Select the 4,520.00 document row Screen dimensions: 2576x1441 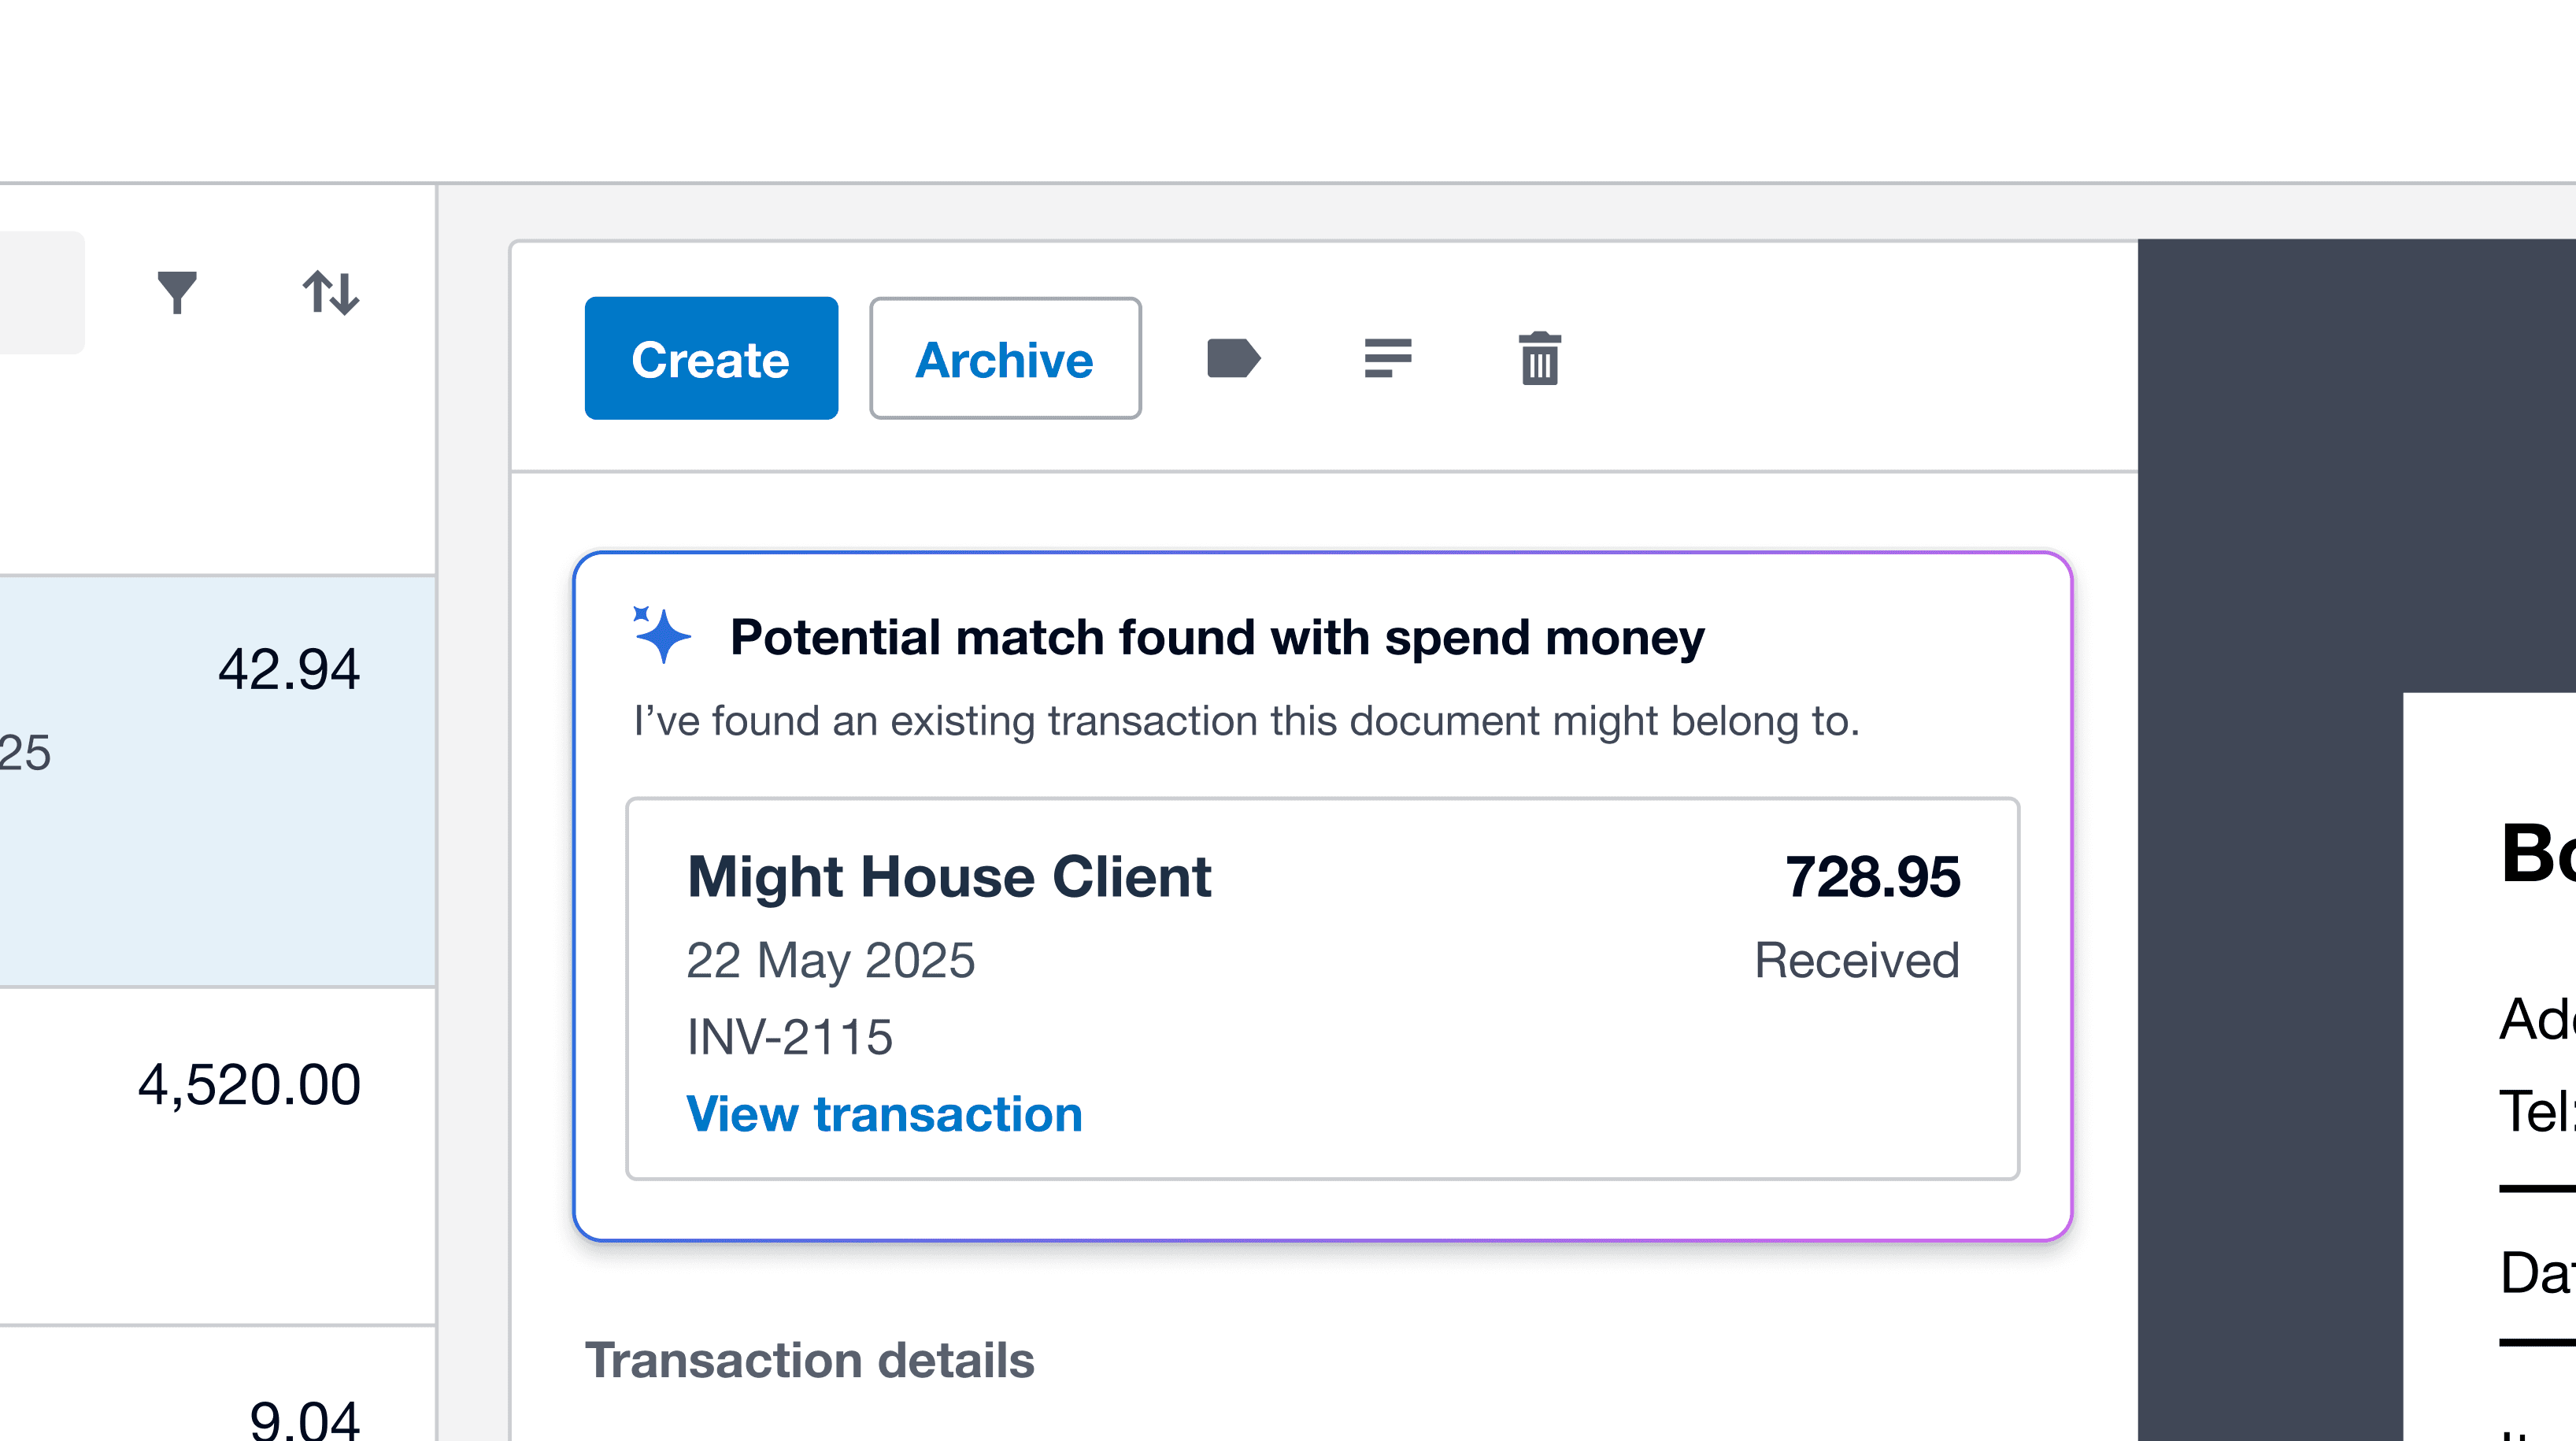(217, 1156)
